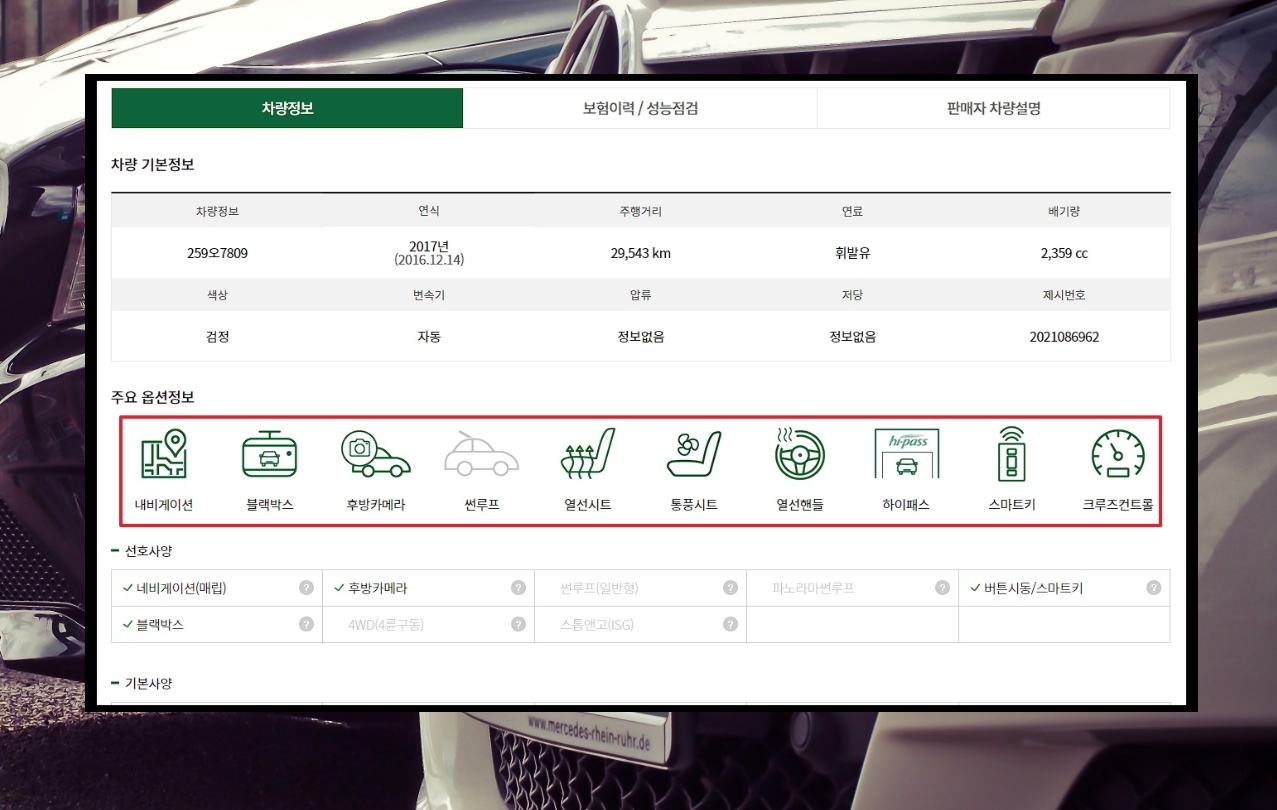Click the 열선시트 heated seat icon
Screen dimensions: 1277x810
pos(587,454)
